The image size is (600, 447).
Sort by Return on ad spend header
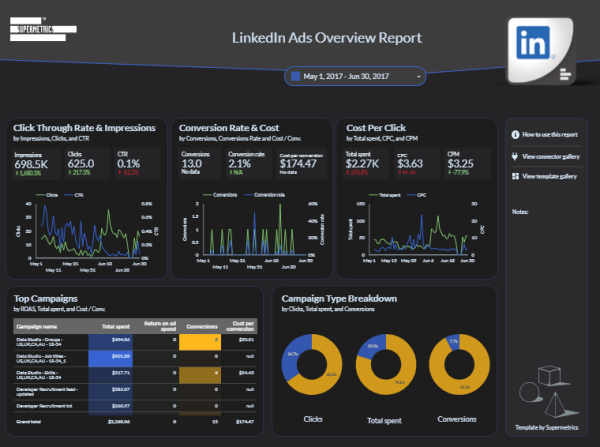point(160,326)
